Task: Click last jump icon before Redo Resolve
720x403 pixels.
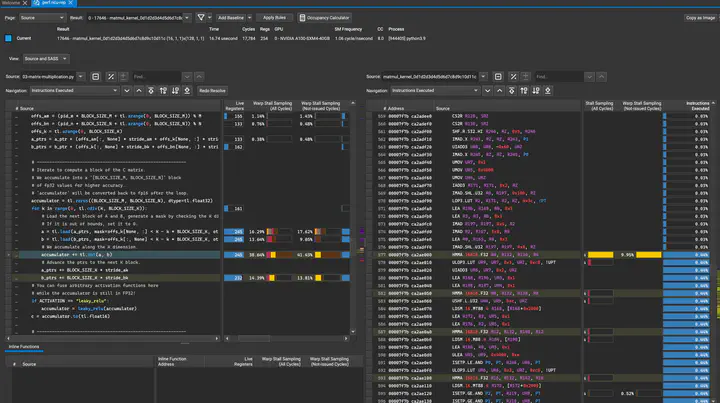Action: point(187,91)
